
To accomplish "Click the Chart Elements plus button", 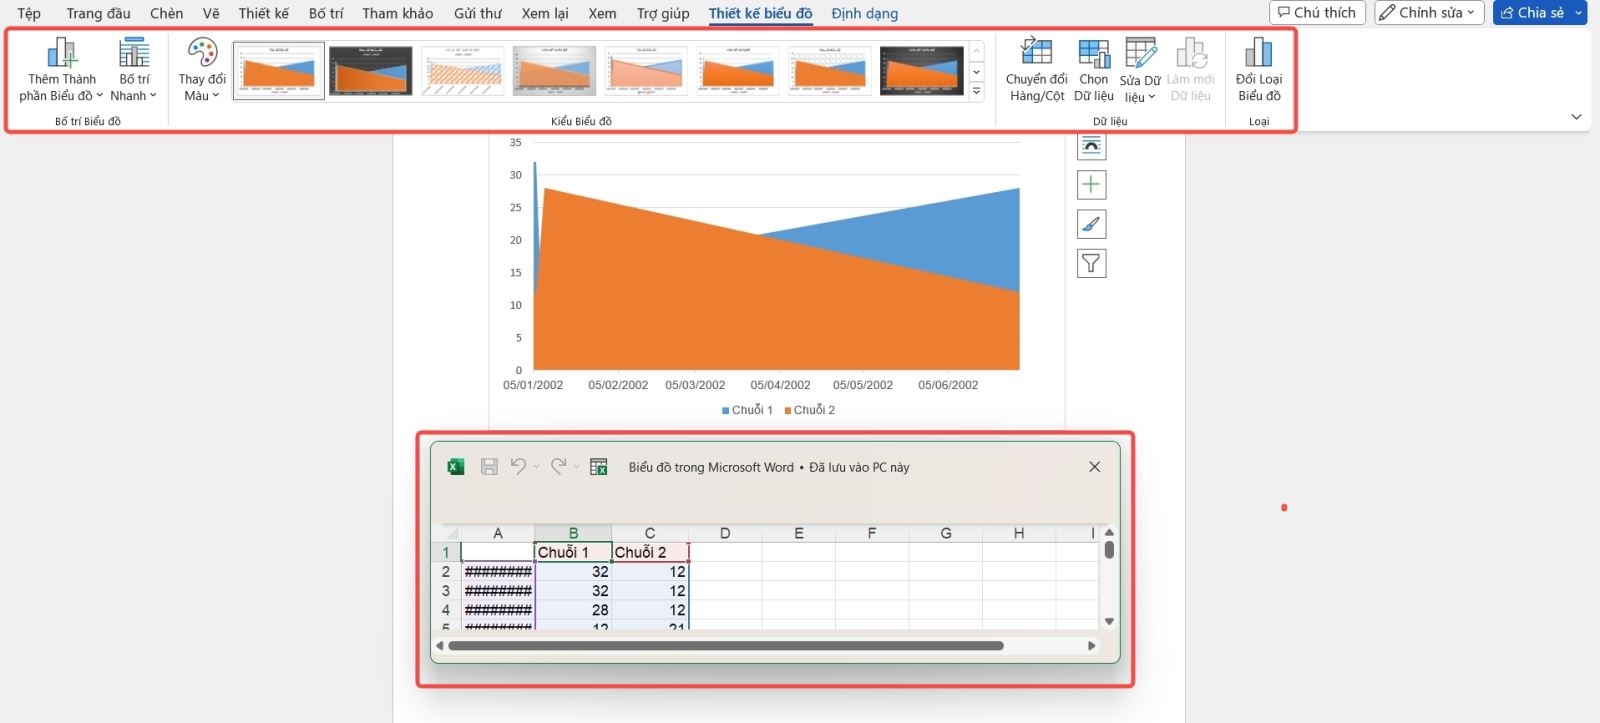I will (x=1091, y=184).
